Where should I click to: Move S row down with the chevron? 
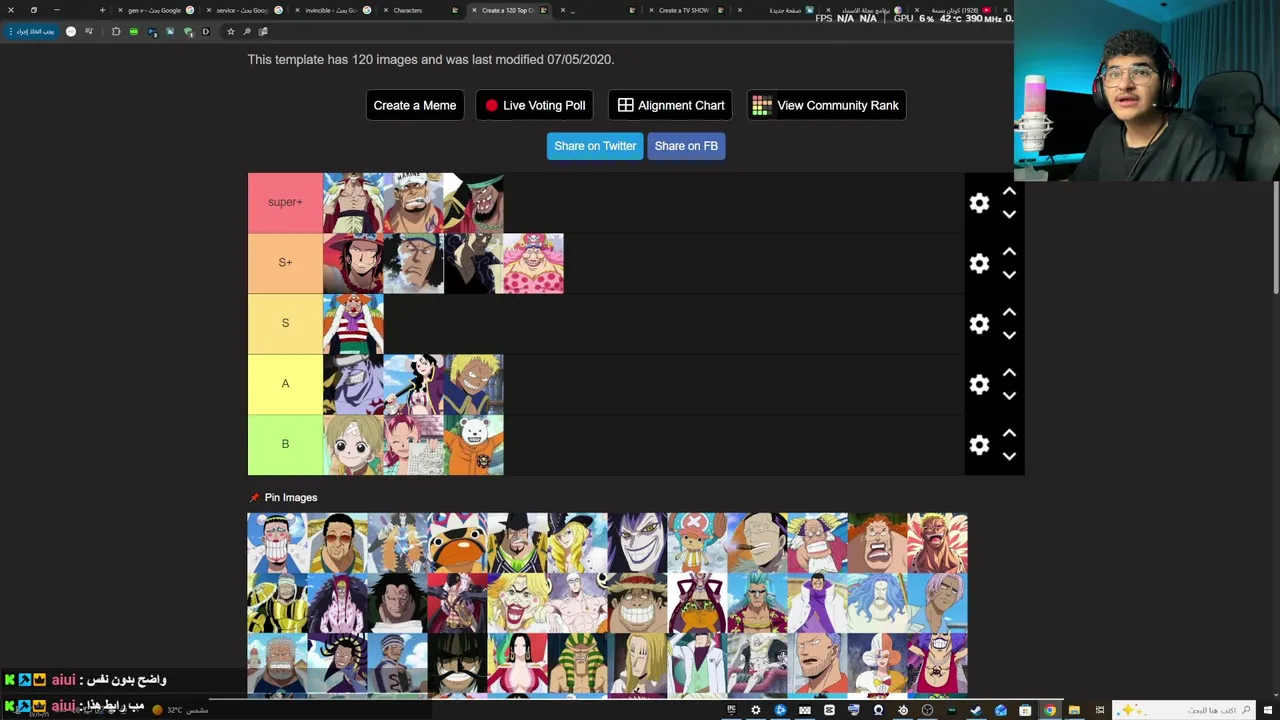tap(1009, 335)
